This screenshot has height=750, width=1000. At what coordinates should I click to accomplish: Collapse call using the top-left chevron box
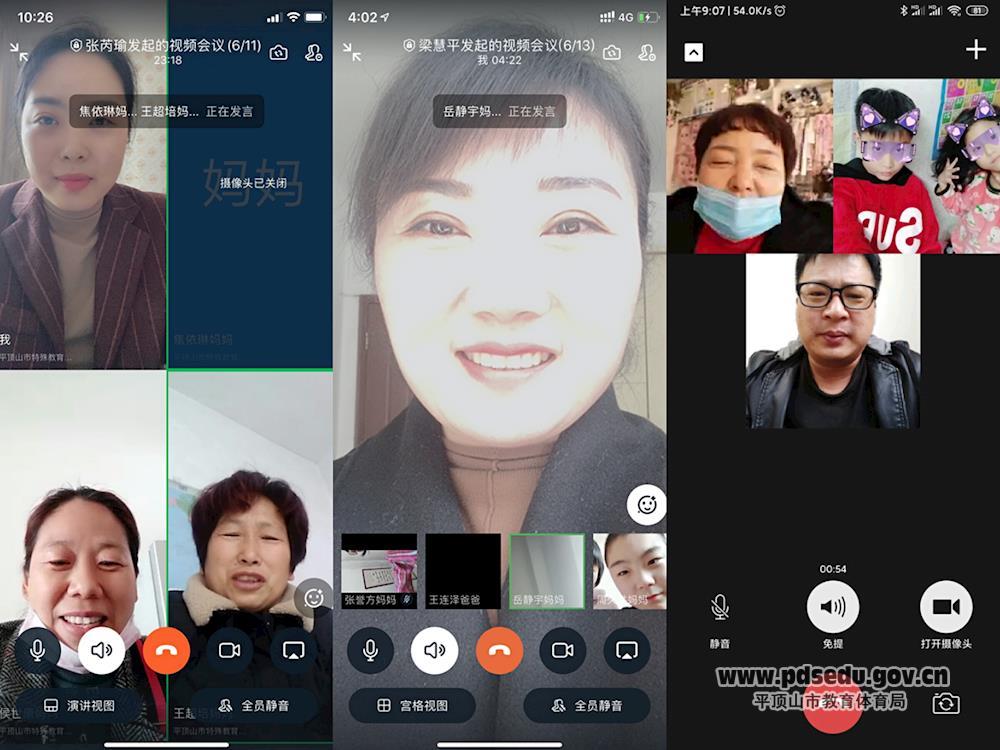coord(693,52)
